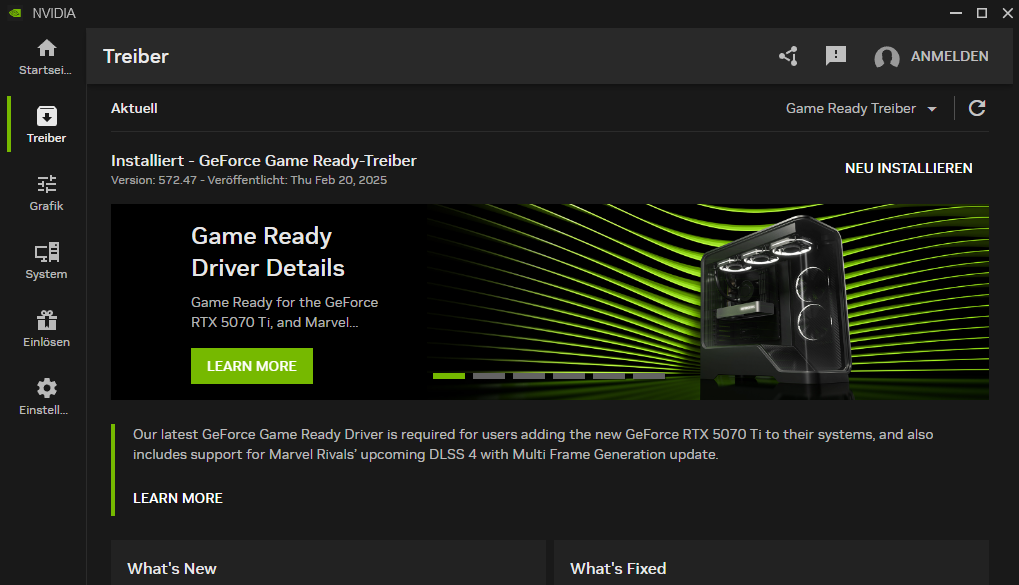This screenshot has height=585, width=1019.
Task: Click version 572.47 release text
Action: click(x=249, y=180)
